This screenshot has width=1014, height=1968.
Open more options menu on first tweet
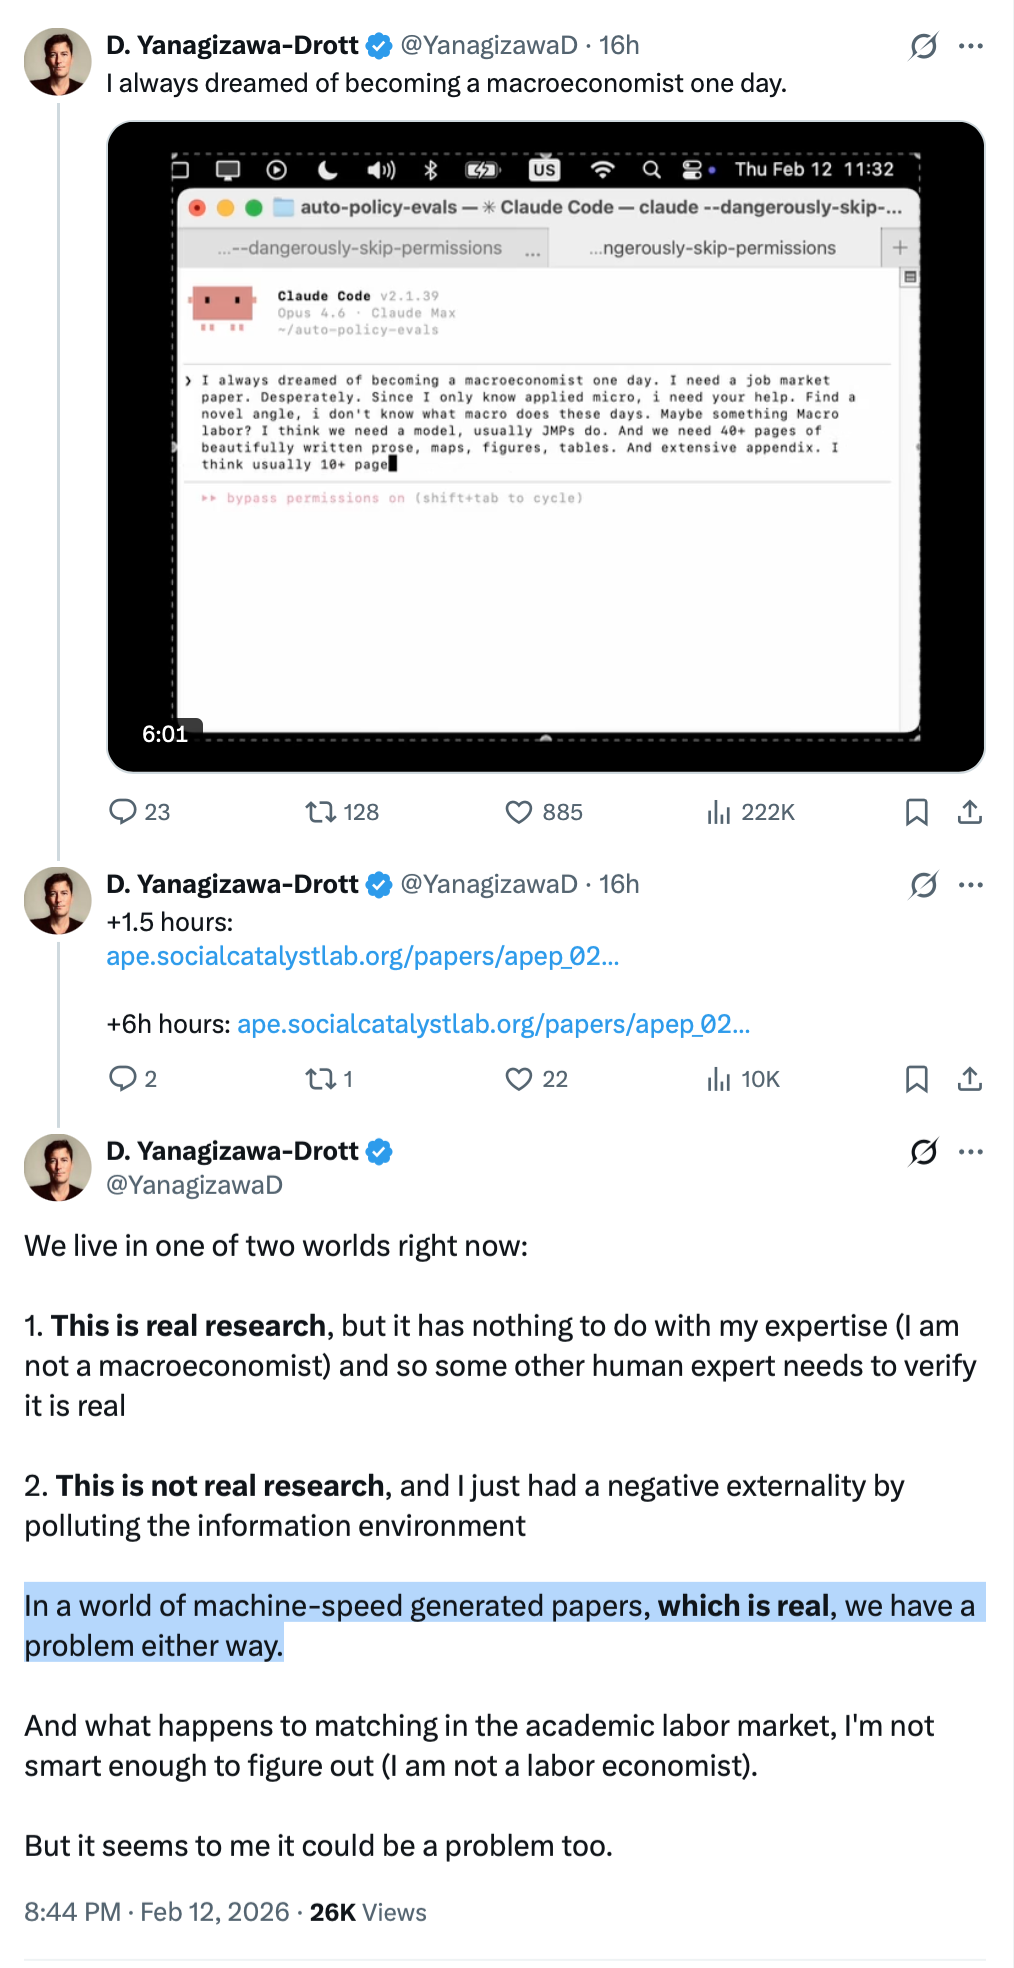tap(971, 46)
